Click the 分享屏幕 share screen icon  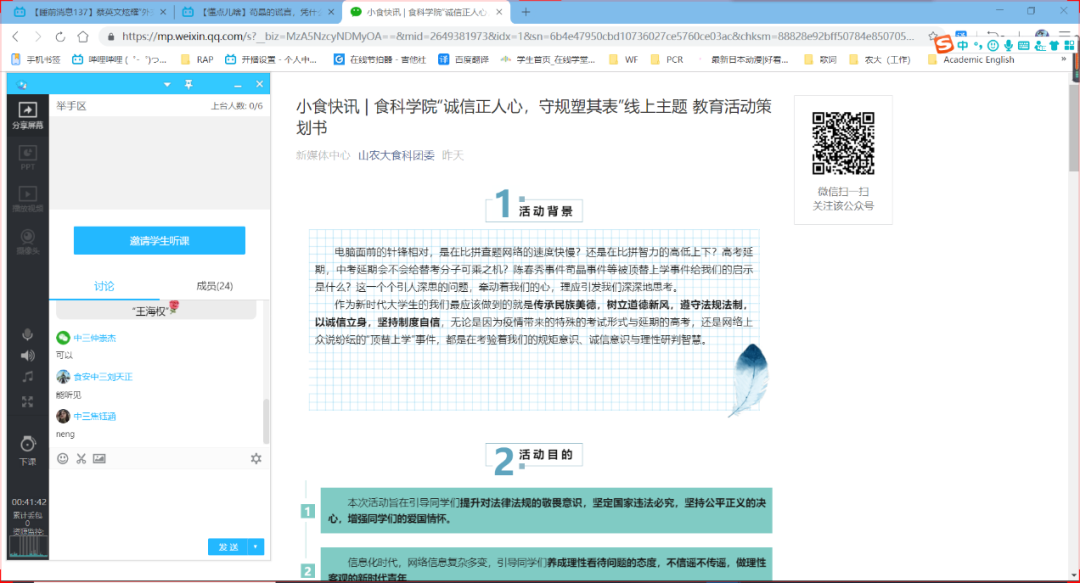coord(28,115)
